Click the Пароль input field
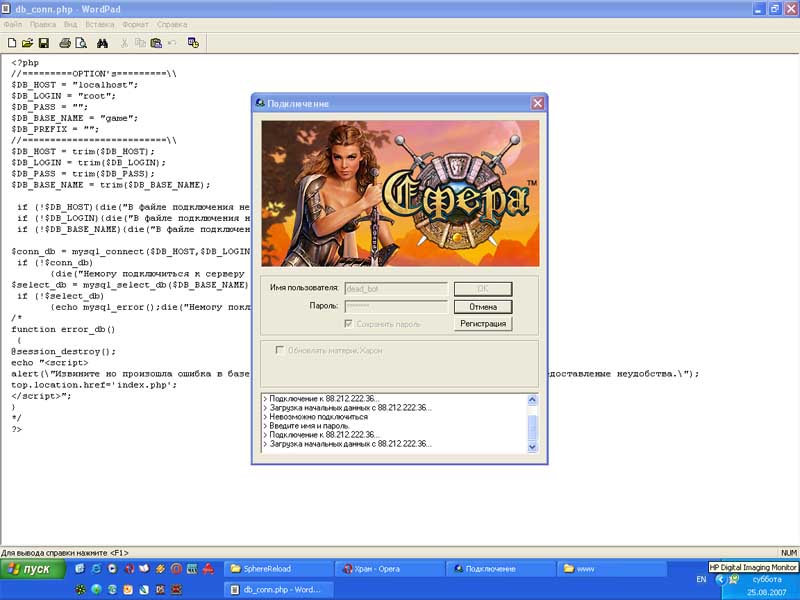Image resolution: width=800 pixels, height=600 pixels. point(396,306)
